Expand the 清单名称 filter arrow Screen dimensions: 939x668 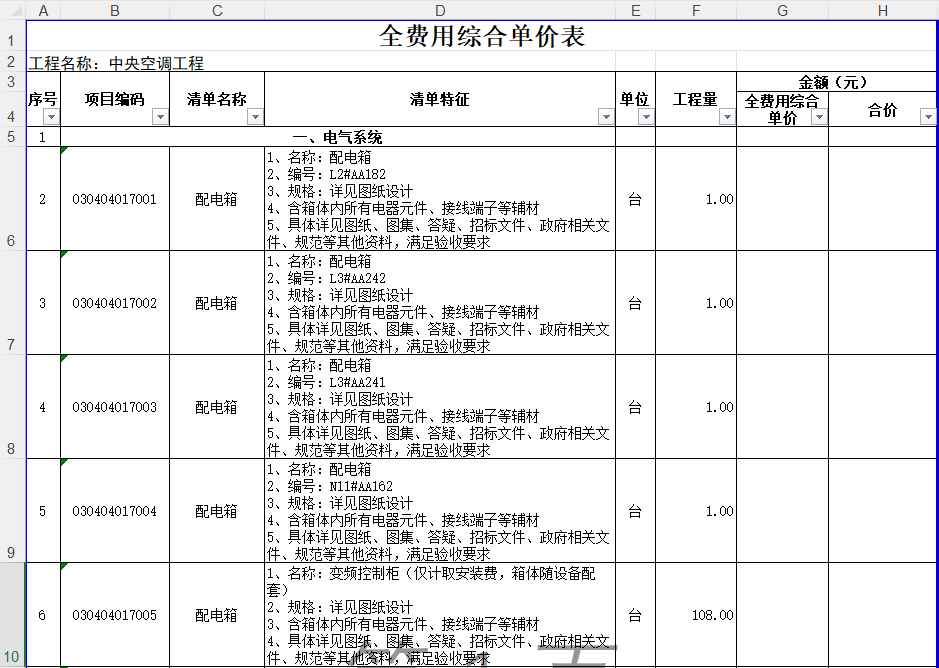coord(255,117)
